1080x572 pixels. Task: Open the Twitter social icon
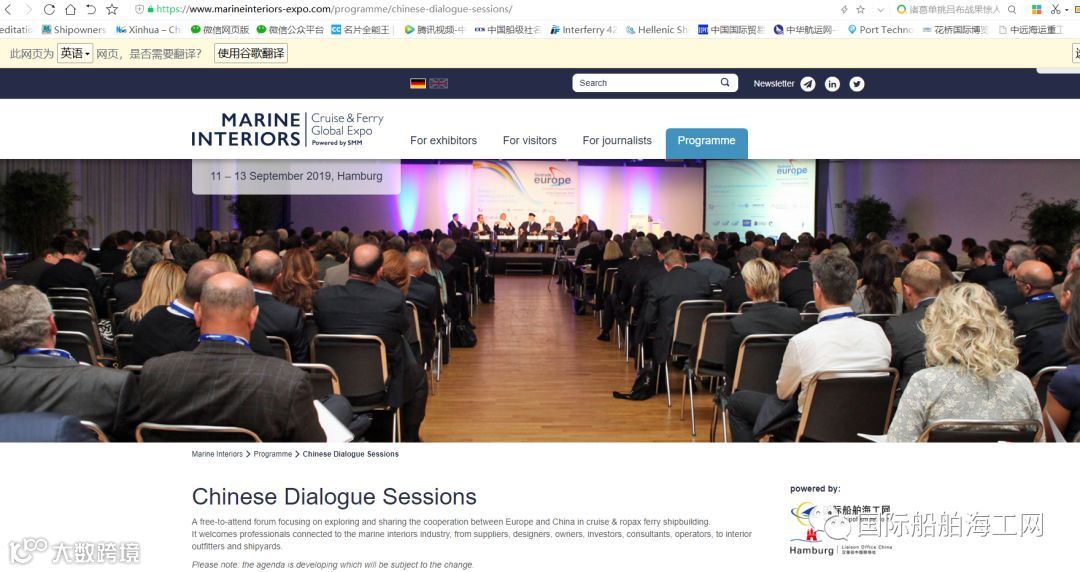(x=856, y=84)
